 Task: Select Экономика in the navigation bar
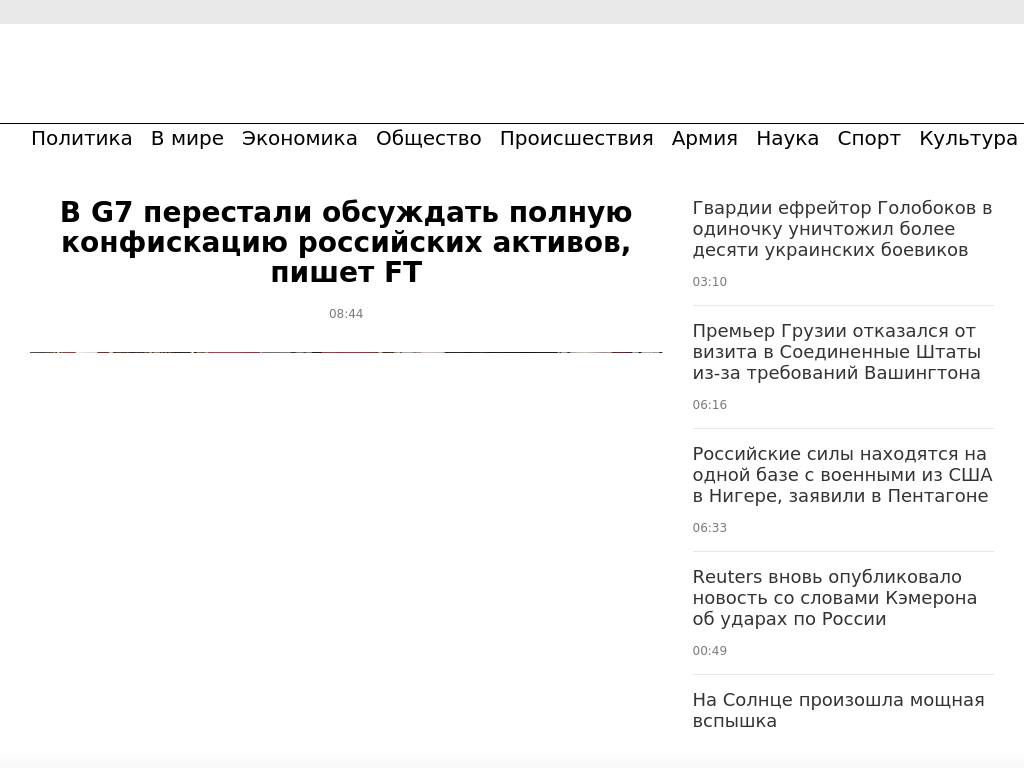pyautogui.click(x=299, y=139)
